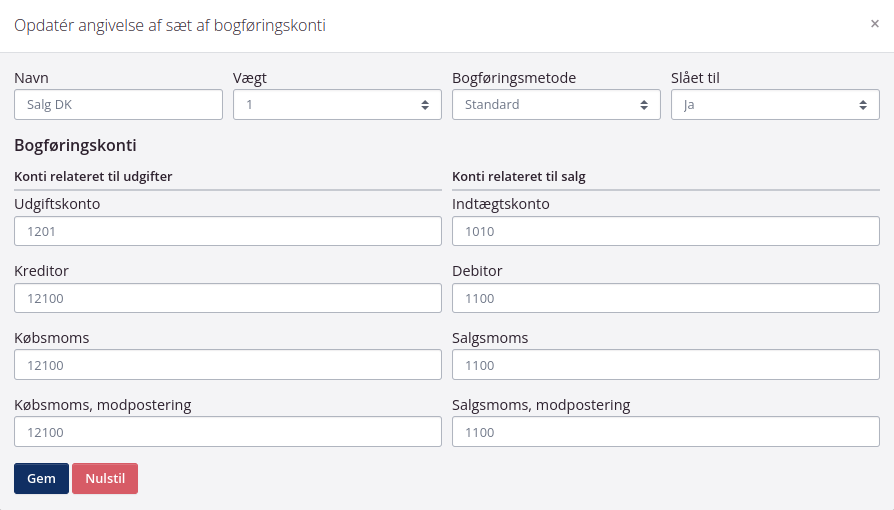This screenshot has height=510, width=894.
Task: Close the Opdatér angivelse dialog
Action: click(875, 24)
